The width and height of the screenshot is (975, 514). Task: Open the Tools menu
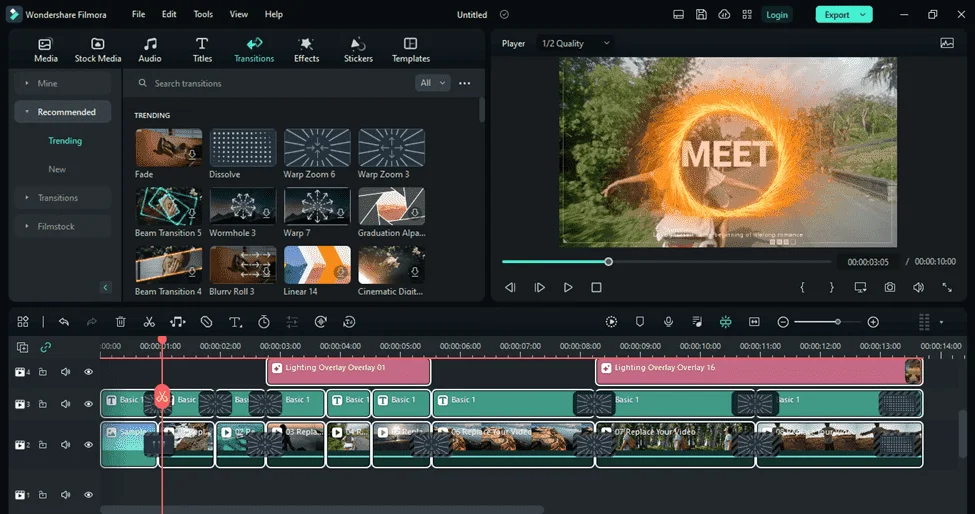[203, 14]
